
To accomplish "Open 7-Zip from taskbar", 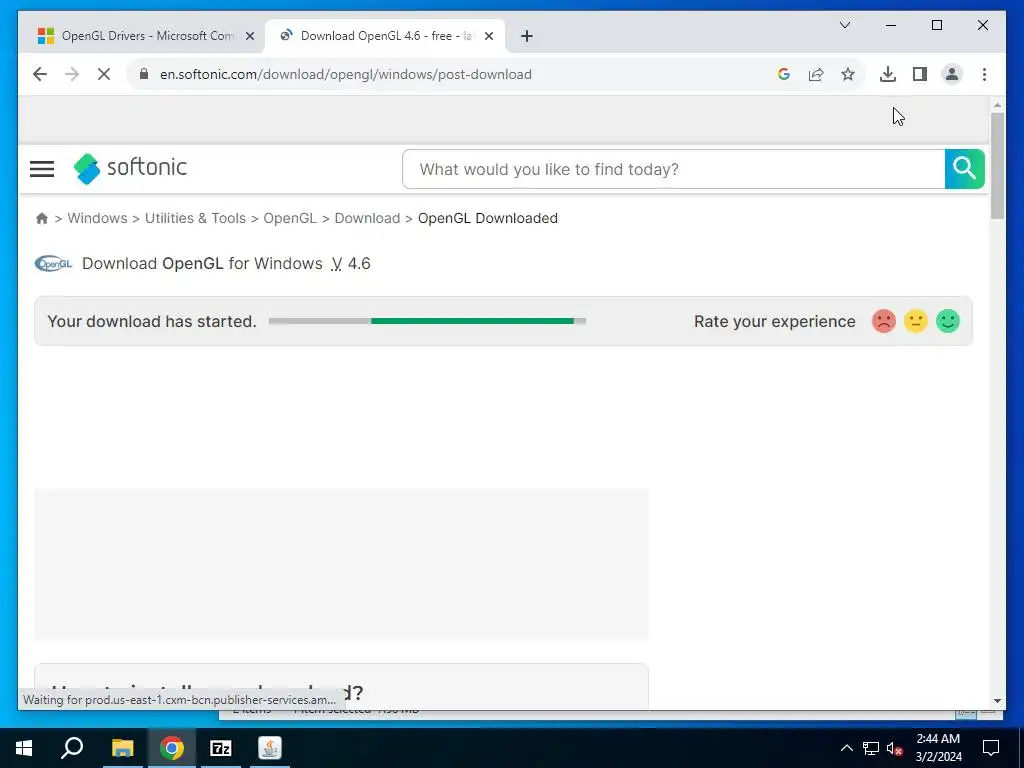I will [221, 748].
